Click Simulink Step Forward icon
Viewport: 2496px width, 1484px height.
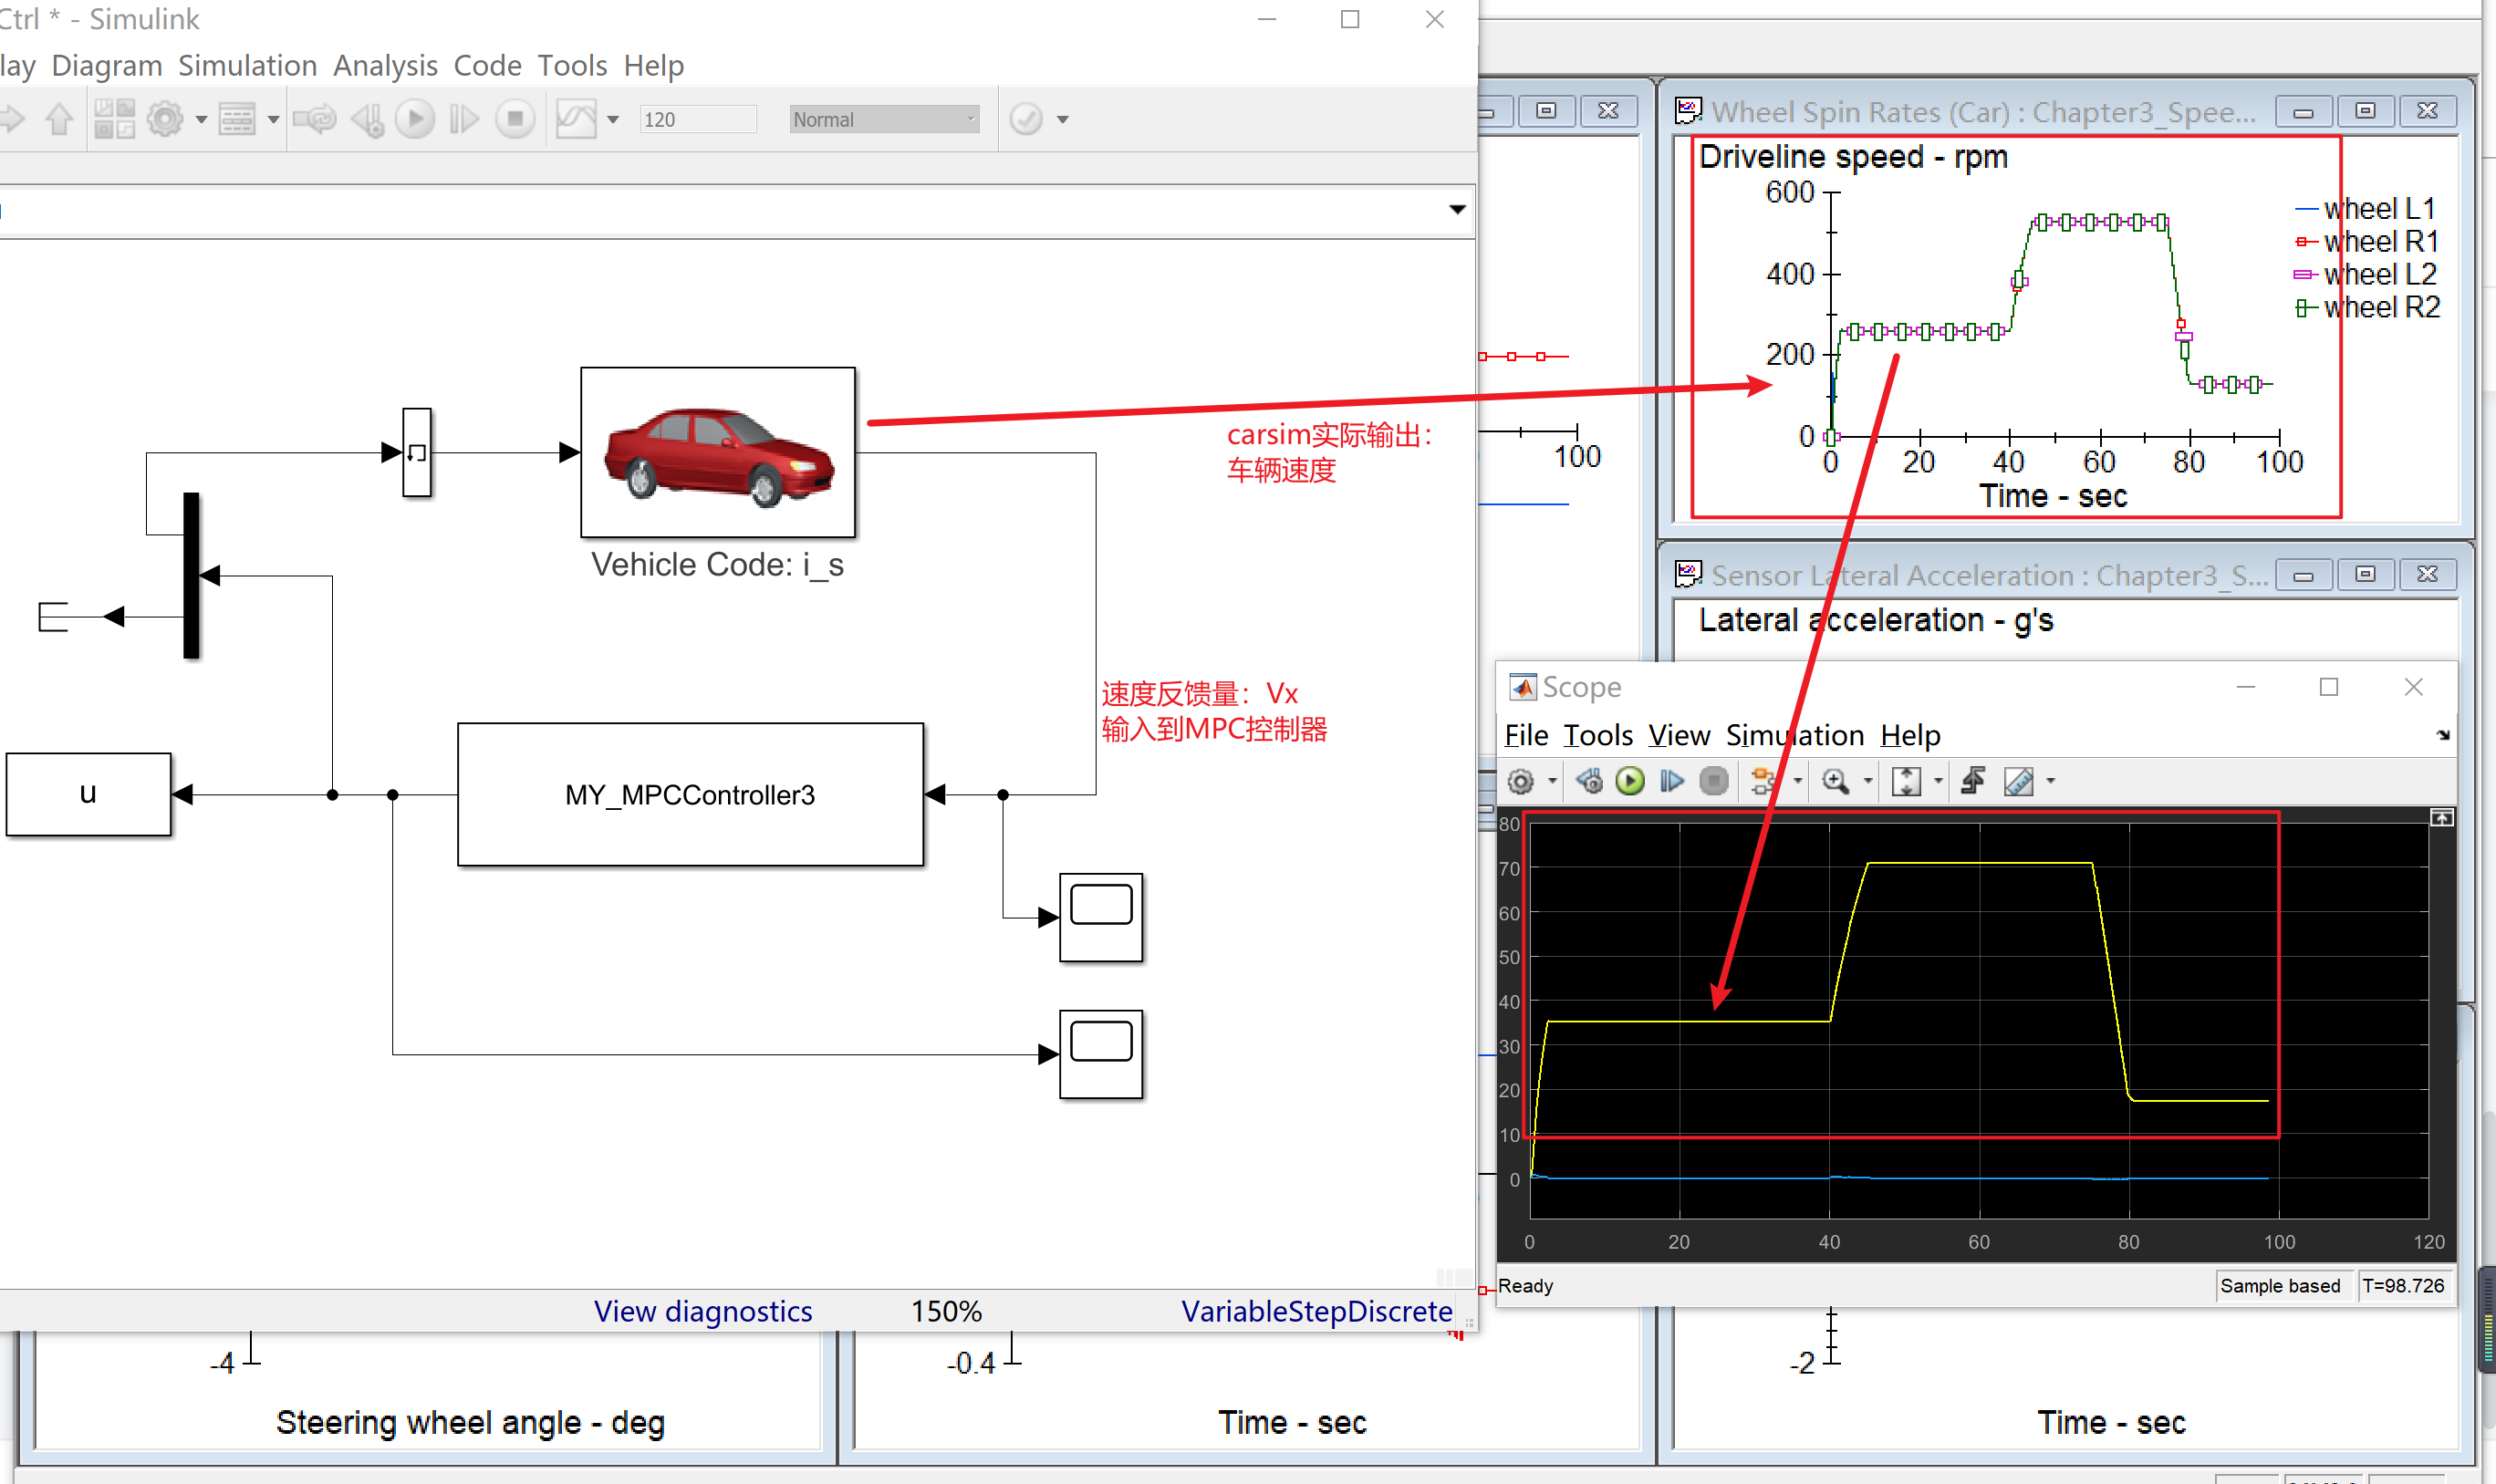[464, 119]
